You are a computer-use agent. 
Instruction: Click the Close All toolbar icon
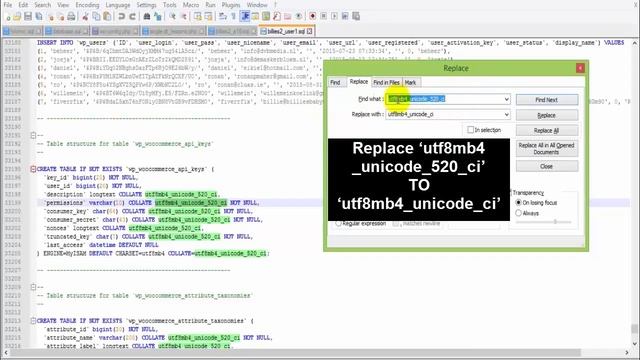(61, 16)
